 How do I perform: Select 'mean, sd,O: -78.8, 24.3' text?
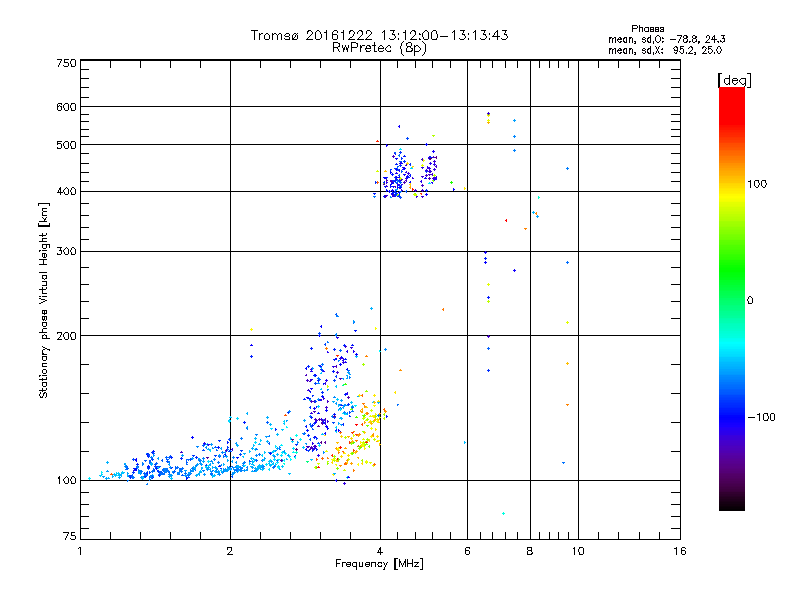coord(666,39)
